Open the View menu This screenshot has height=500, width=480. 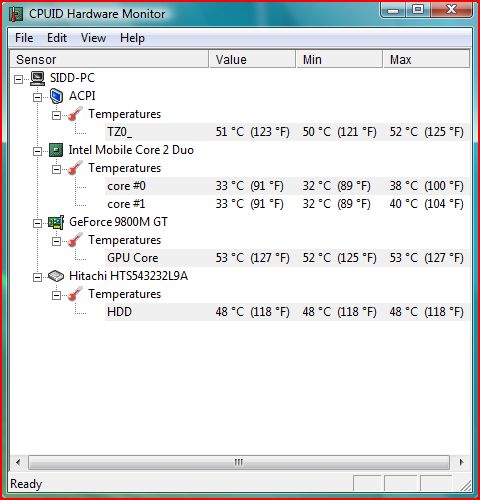(93, 38)
